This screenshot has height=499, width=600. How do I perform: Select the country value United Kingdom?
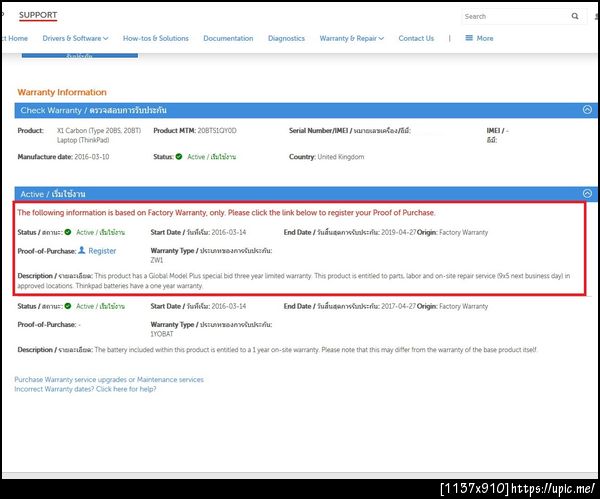pyautogui.click(x=341, y=157)
